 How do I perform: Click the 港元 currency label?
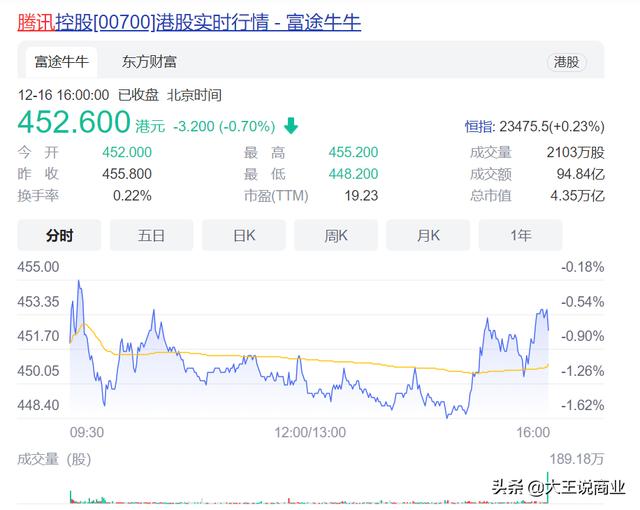tap(150, 126)
